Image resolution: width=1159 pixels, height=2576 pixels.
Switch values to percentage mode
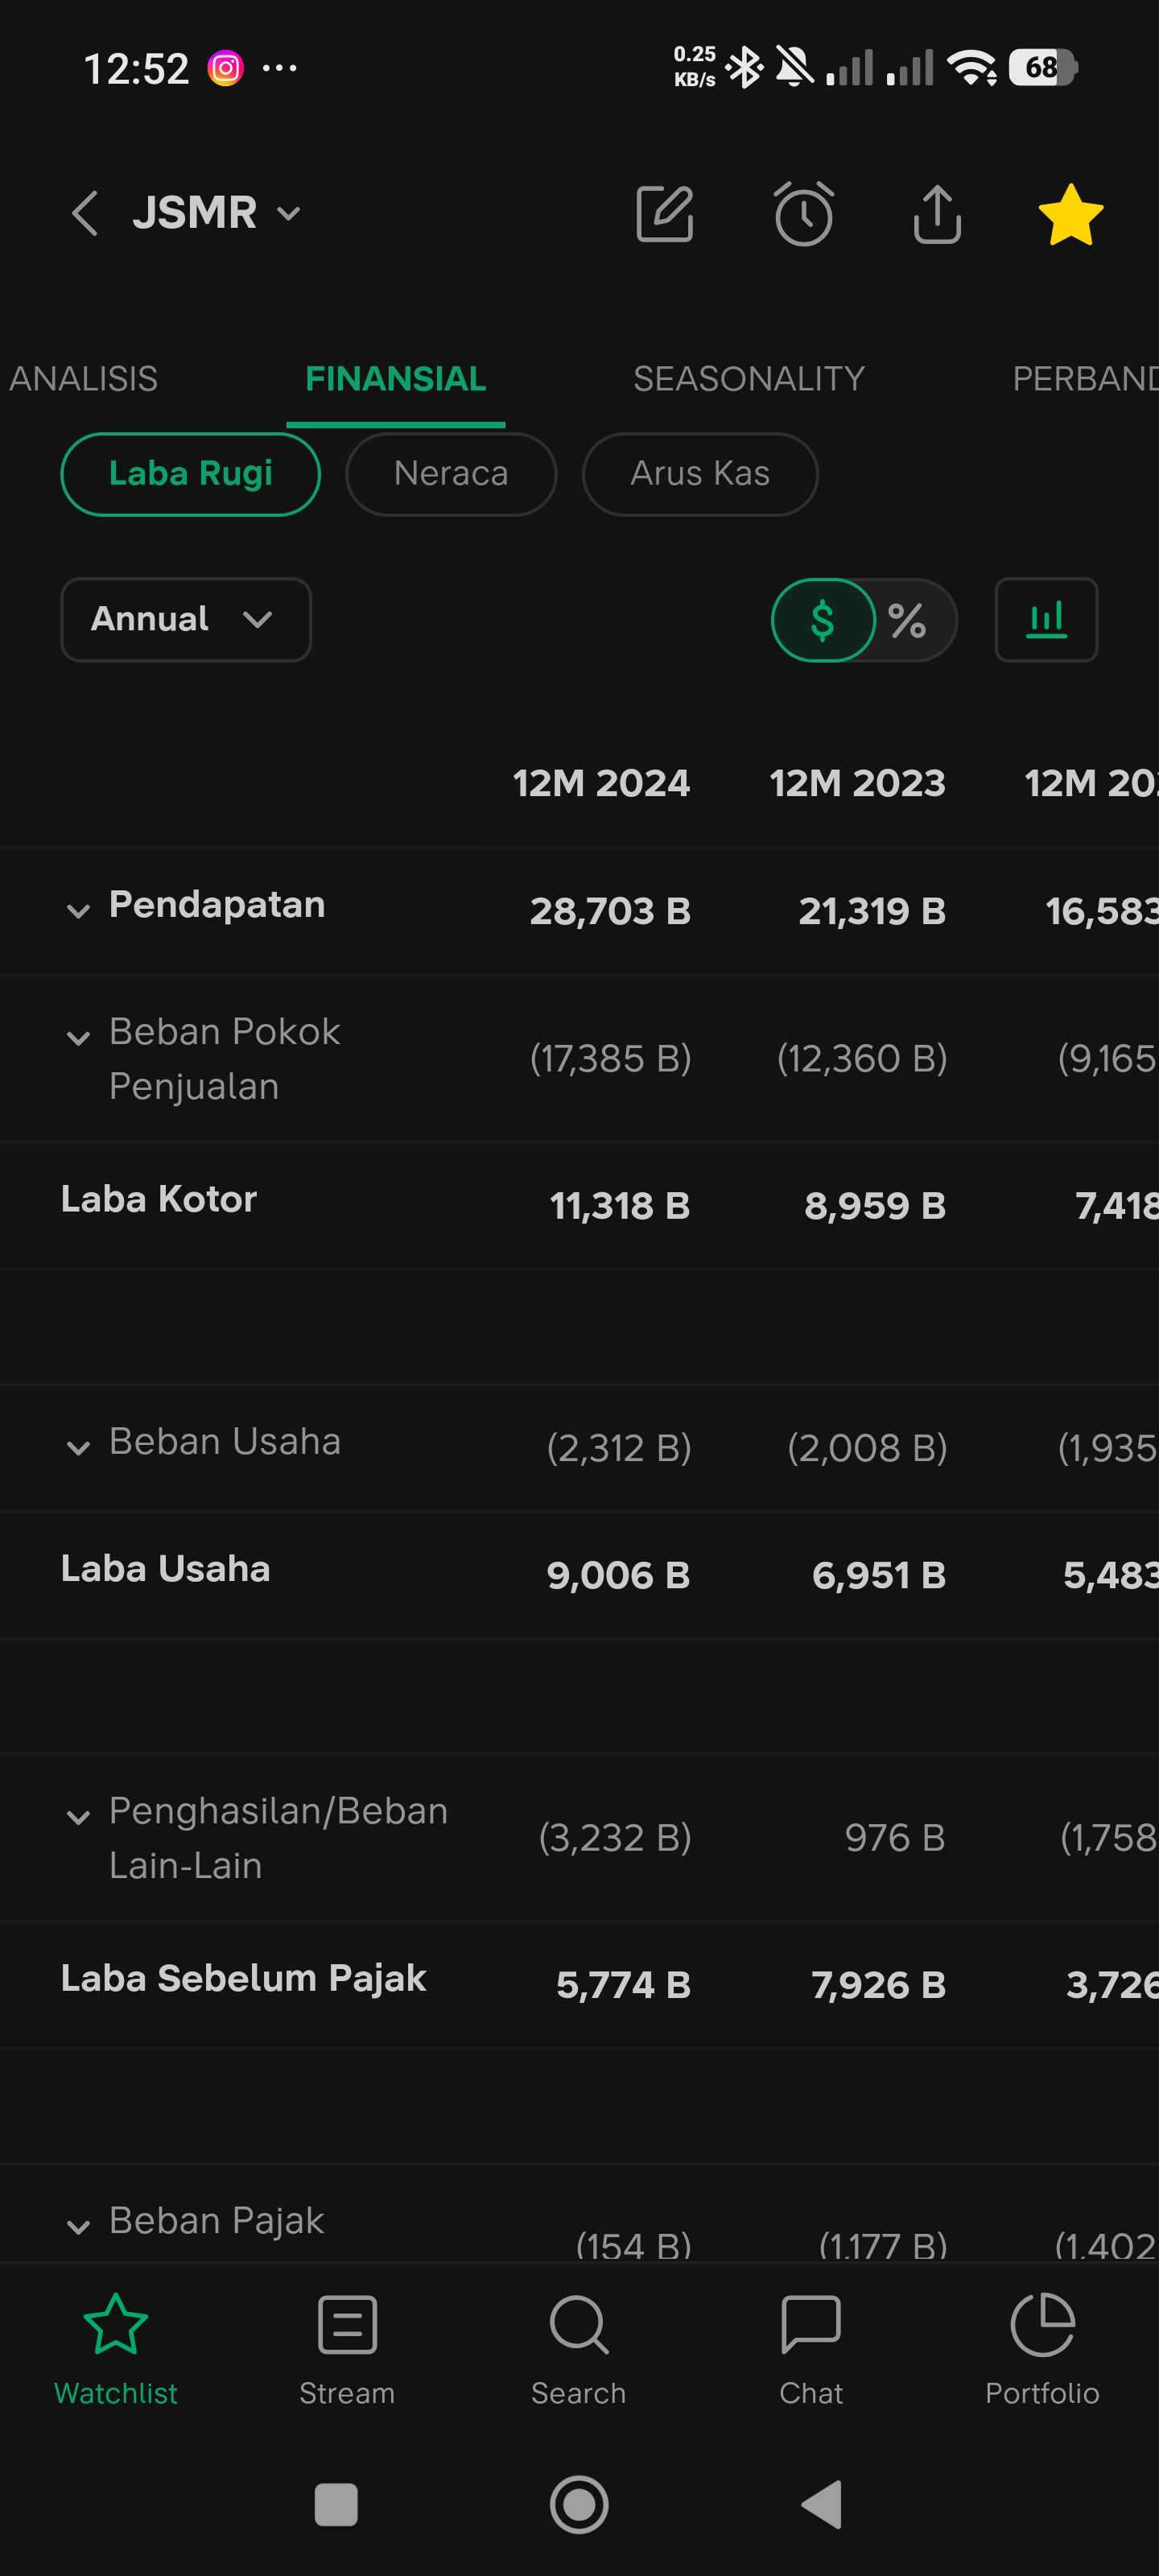[908, 621]
